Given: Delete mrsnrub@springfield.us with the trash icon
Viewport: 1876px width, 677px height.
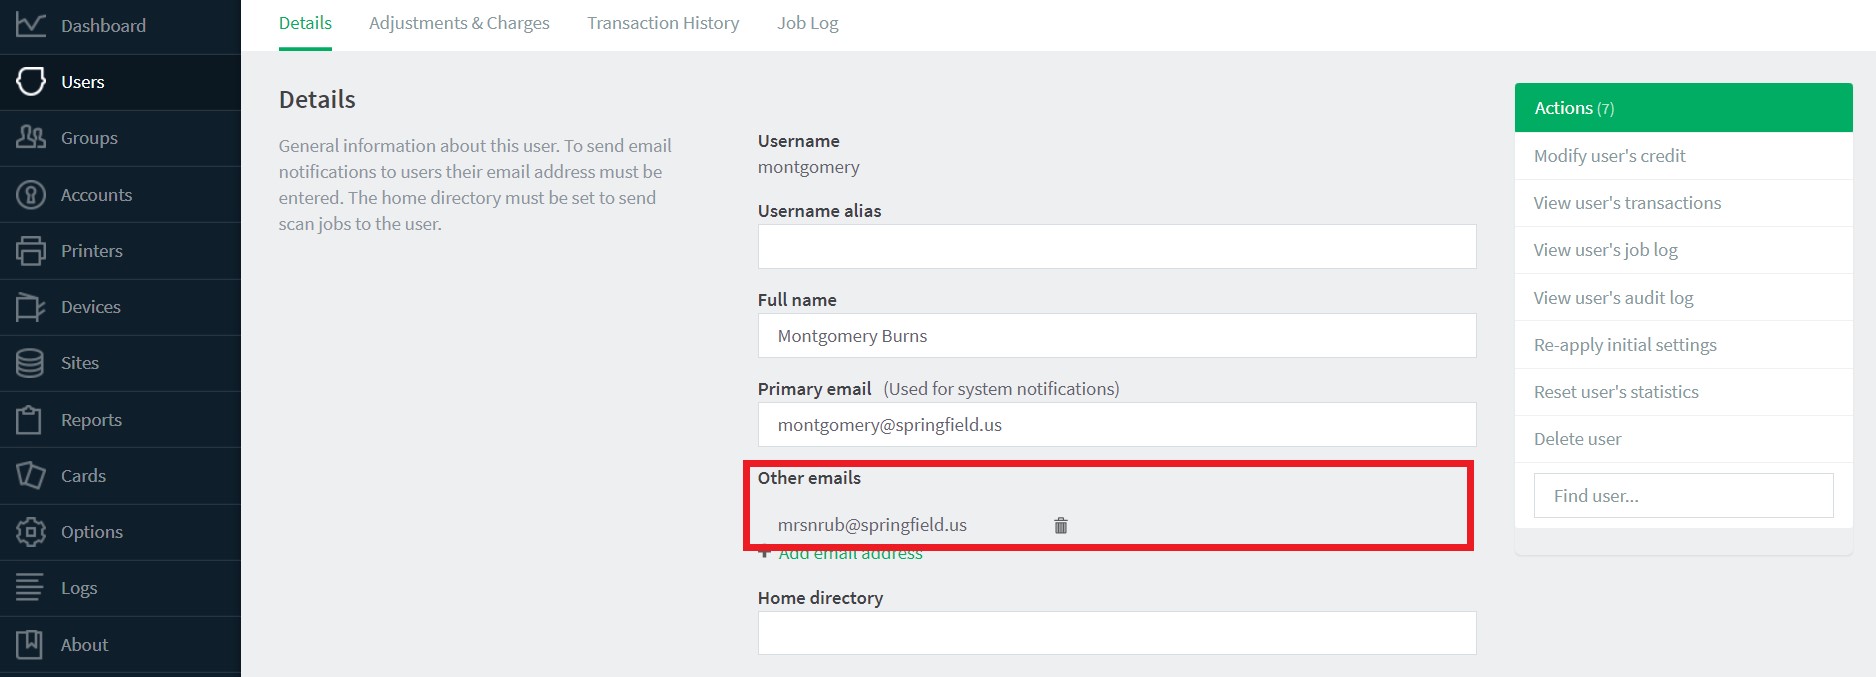Looking at the screenshot, I should [1061, 525].
